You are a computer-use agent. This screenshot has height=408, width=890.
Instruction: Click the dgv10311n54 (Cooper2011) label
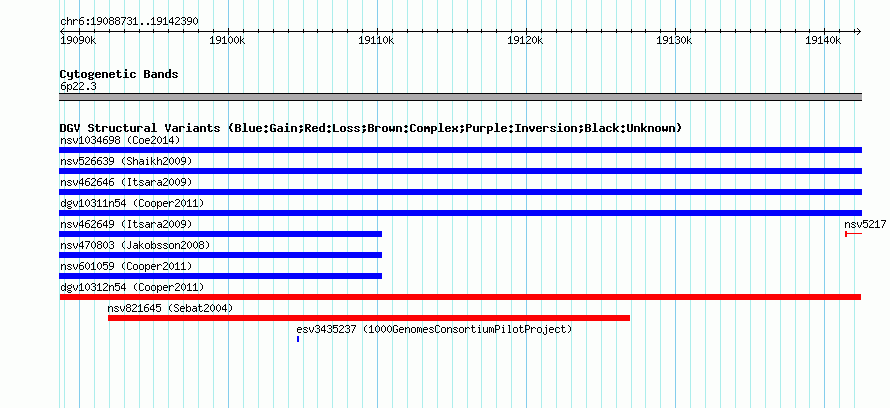point(132,203)
